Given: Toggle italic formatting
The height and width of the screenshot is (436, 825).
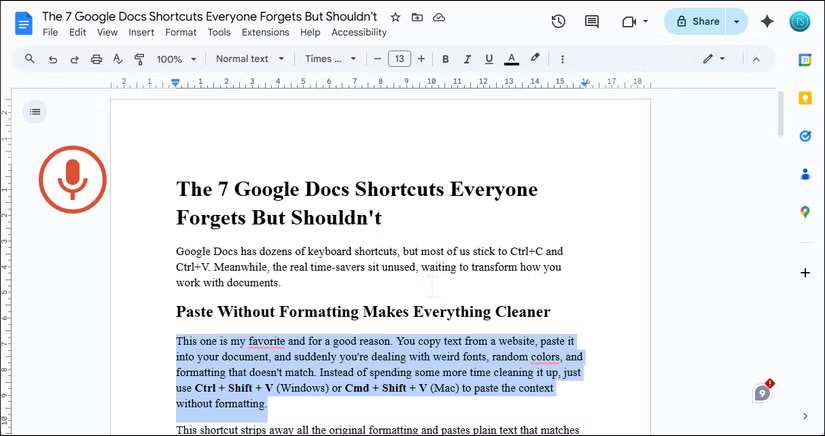Looking at the screenshot, I should (467, 59).
